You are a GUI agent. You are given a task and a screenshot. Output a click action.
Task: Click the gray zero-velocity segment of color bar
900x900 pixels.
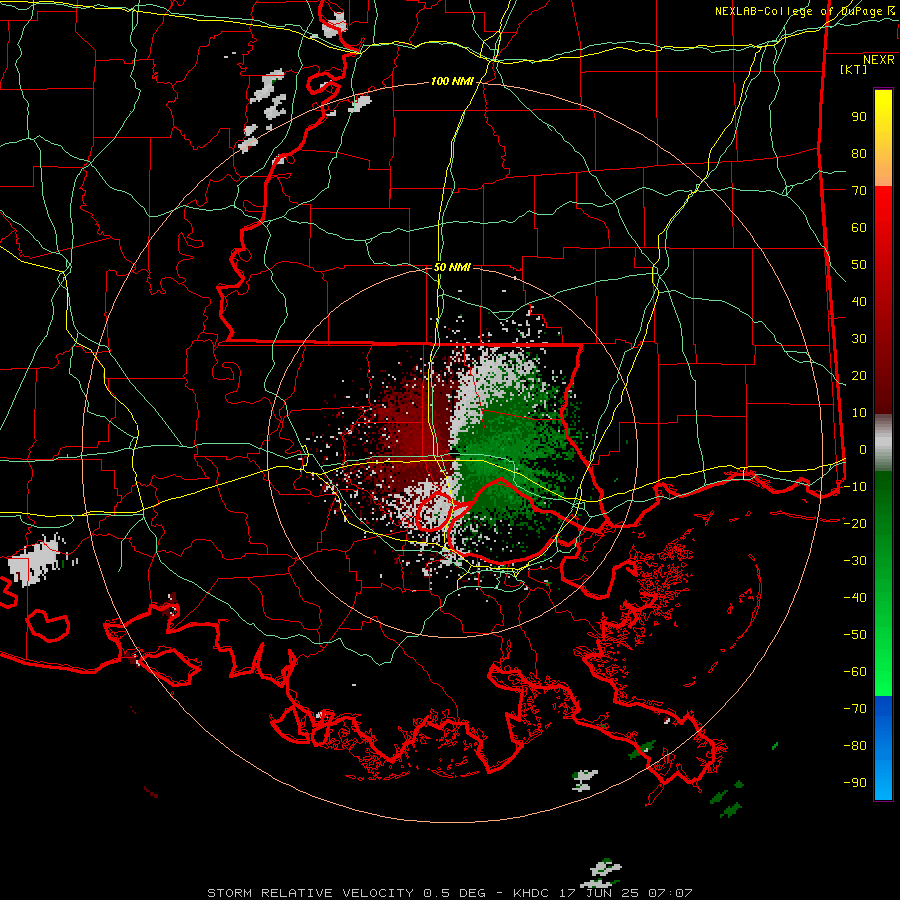(x=883, y=443)
